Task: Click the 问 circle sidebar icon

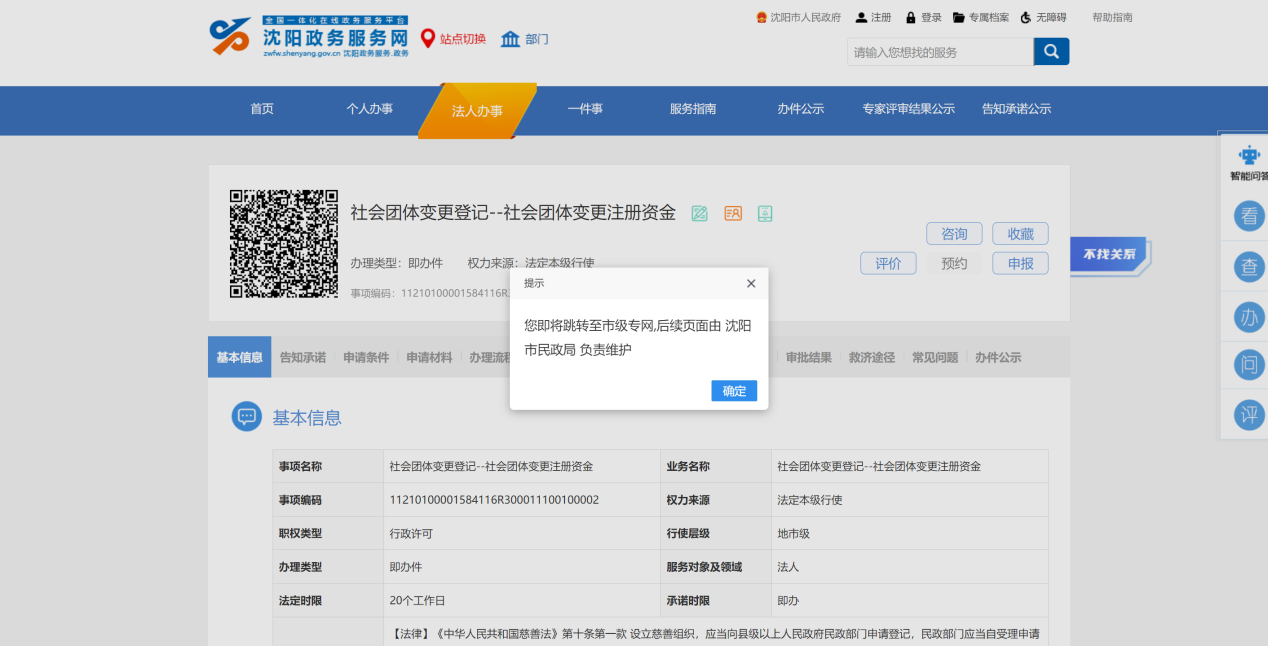Action: pos(1249,365)
